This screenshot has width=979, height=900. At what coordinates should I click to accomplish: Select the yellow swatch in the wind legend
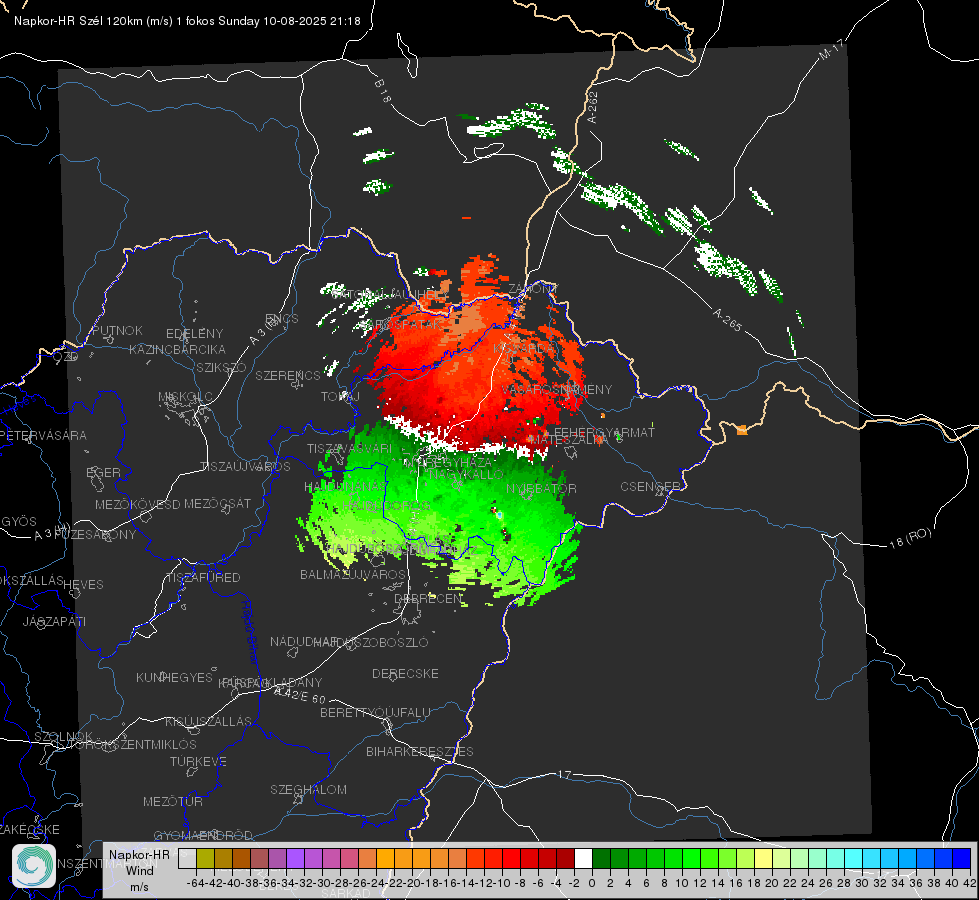(x=763, y=859)
